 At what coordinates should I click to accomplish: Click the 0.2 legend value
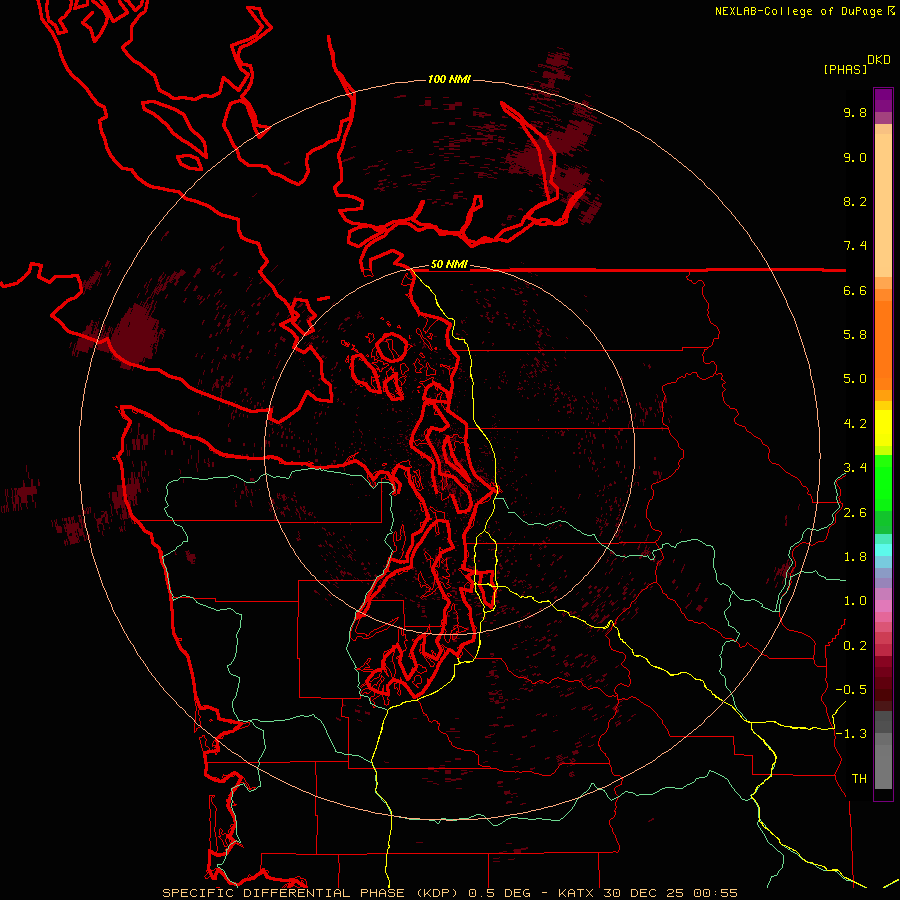[x=855, y=646]
